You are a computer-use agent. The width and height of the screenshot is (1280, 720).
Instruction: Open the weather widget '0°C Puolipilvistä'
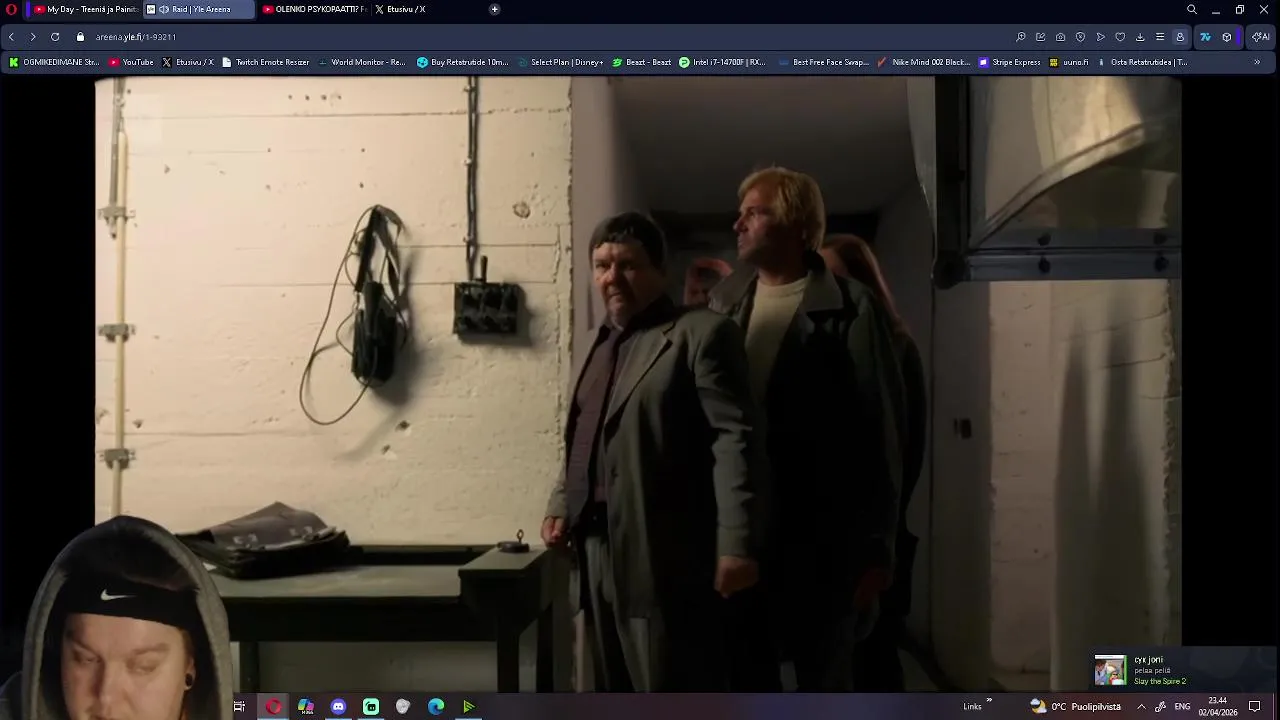pyautogui.click(x=1076, y=707)
